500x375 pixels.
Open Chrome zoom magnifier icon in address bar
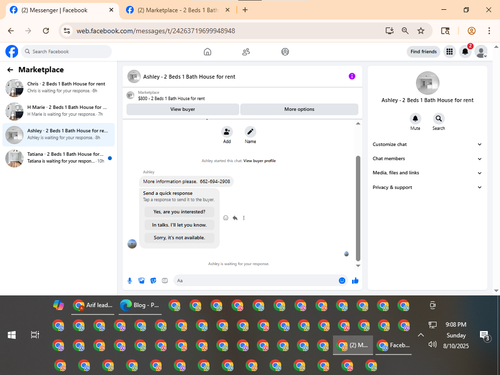[x=405, y=31]
